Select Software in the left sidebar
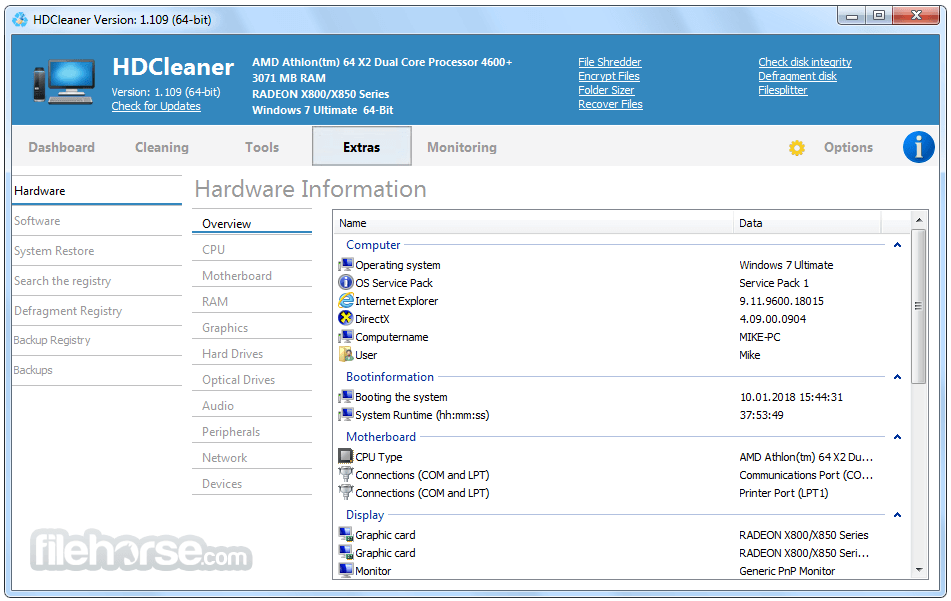The width and height of the screenshot is (951, 601). tap(96, 221)
